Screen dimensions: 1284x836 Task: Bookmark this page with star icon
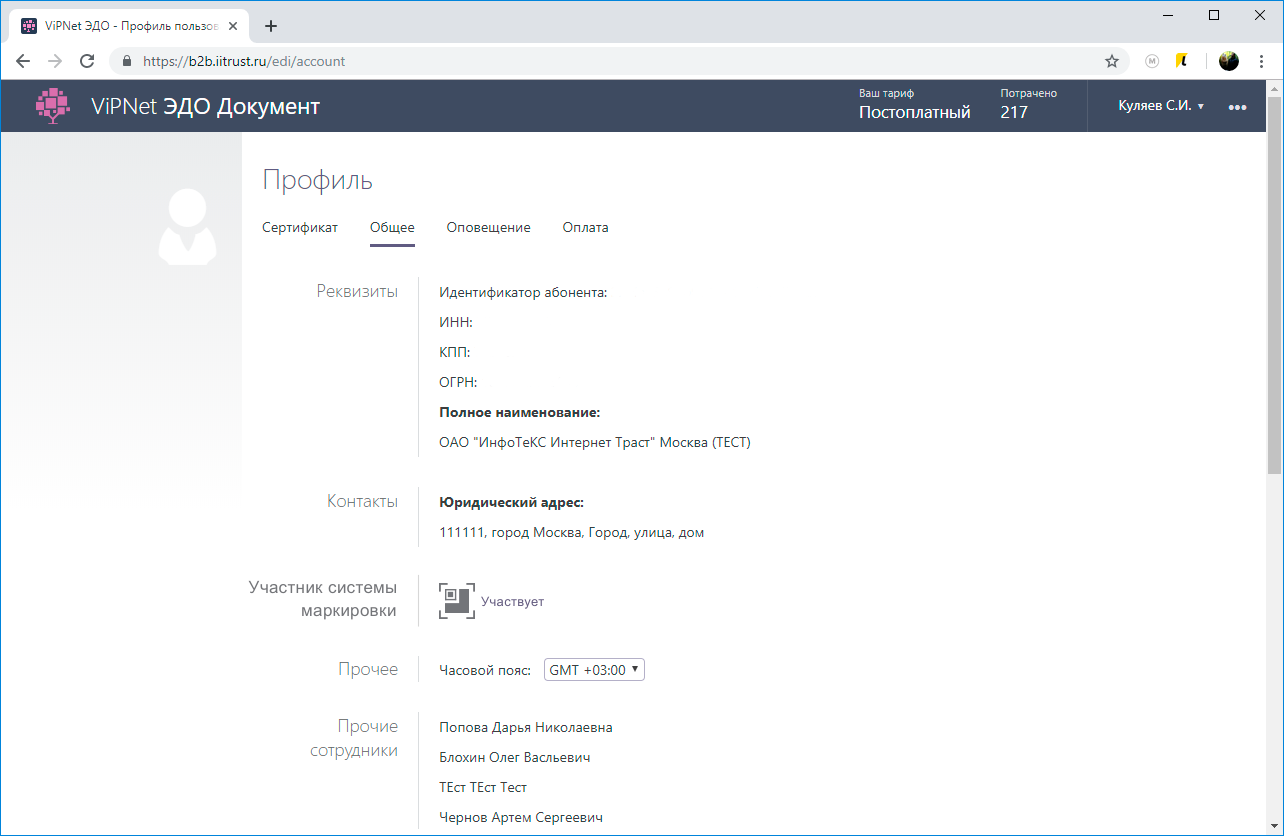tap(1111, 61)
